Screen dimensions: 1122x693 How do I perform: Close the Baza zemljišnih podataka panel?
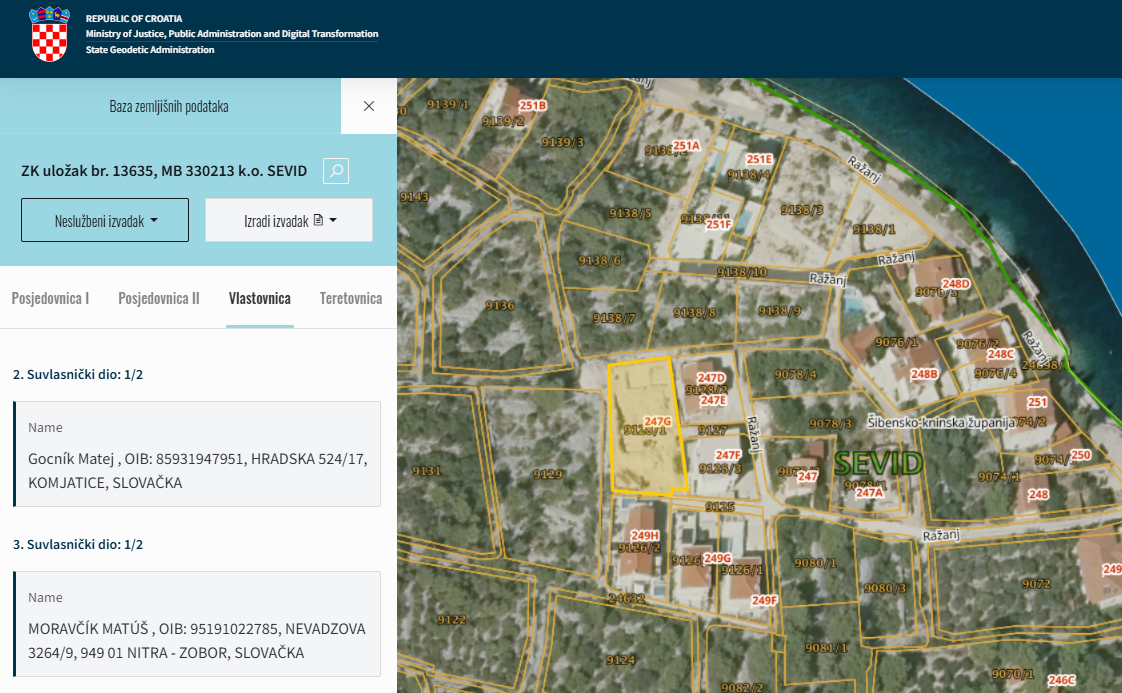(x=369, y=106)
